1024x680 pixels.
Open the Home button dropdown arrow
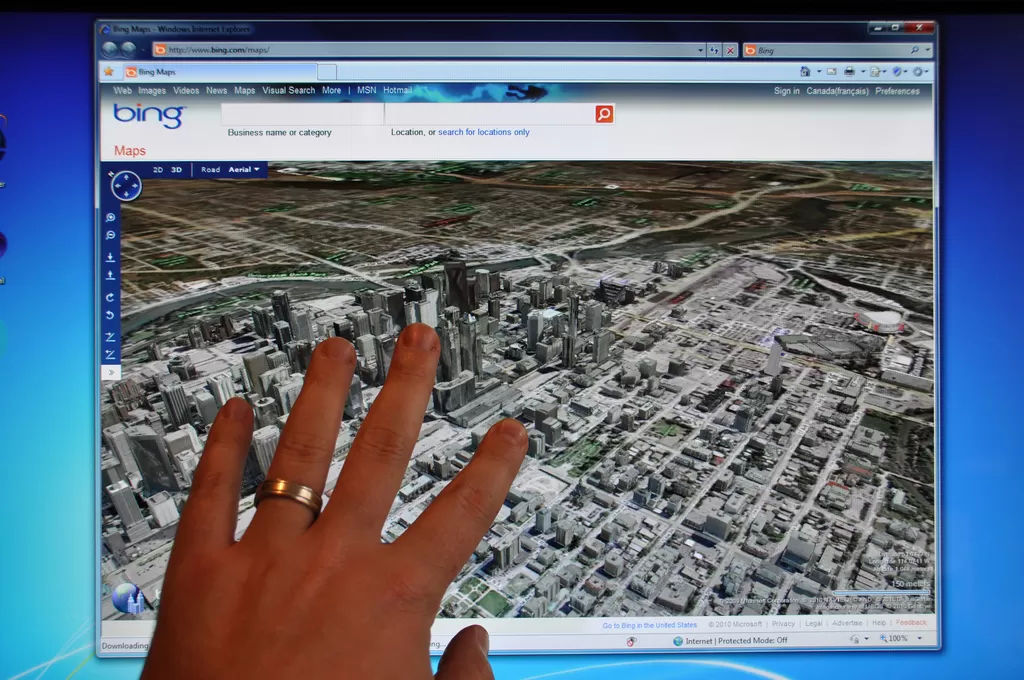(x=819, y=71)
